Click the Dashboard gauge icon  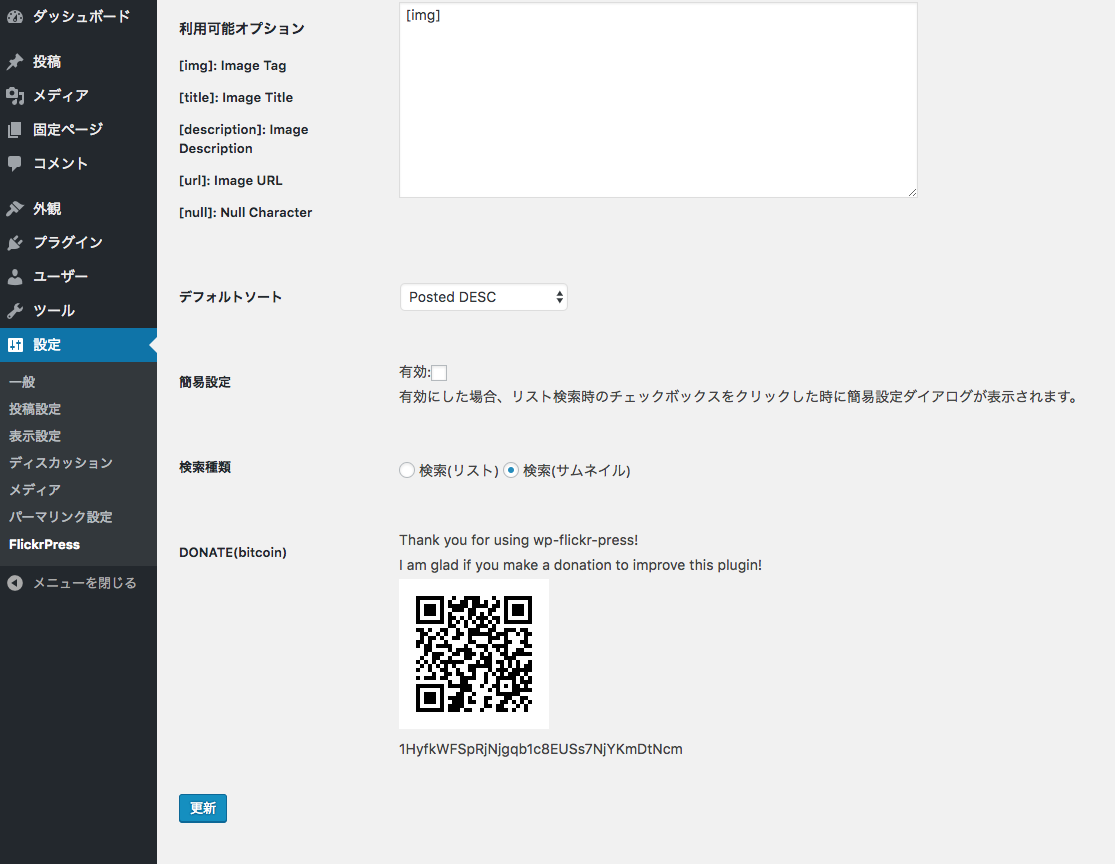pyautogui.click(x=15, y=16)
